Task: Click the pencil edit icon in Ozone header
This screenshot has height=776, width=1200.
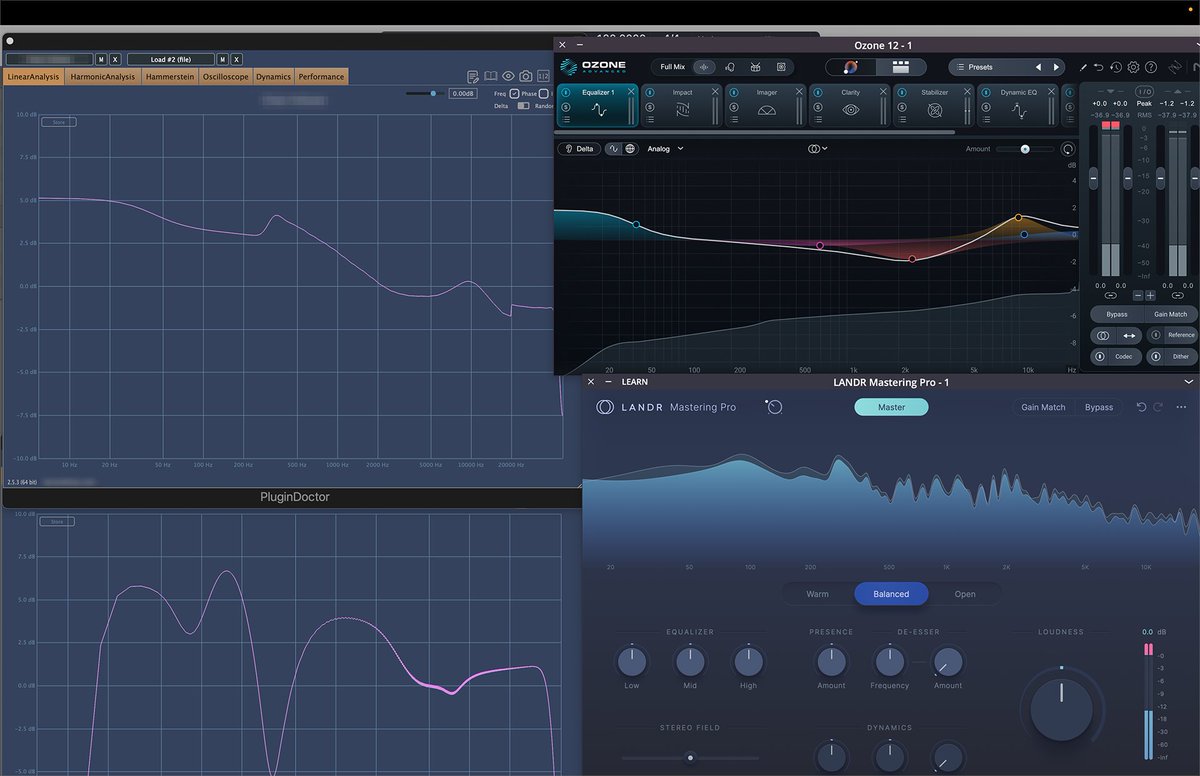Action: coord(1083,67)
